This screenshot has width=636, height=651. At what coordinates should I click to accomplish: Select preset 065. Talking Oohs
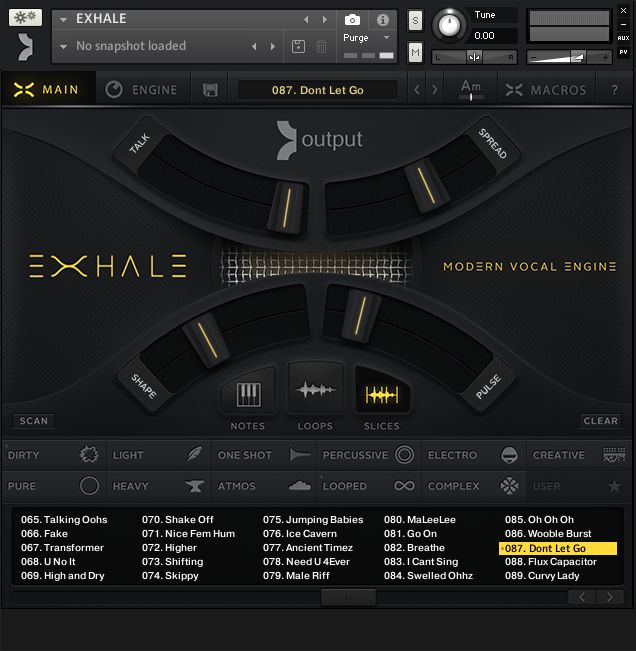point(64,519)
